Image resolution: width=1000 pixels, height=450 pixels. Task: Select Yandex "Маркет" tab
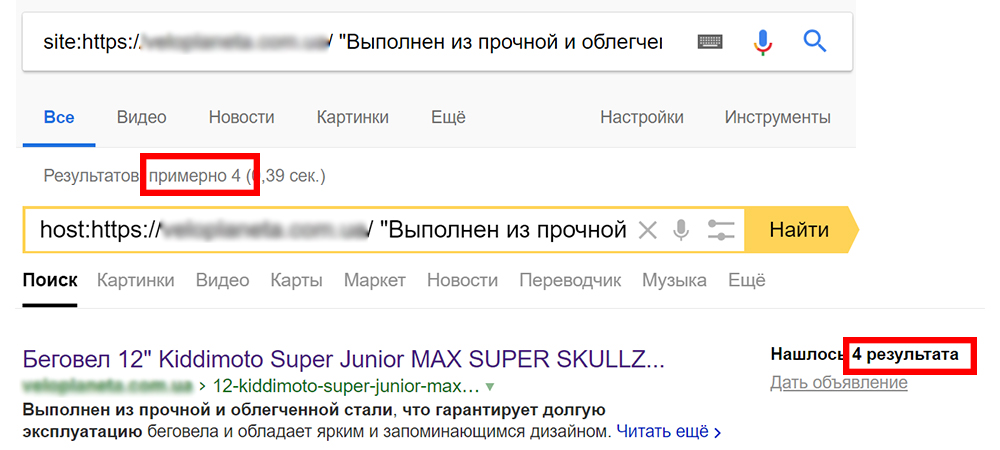375,280
